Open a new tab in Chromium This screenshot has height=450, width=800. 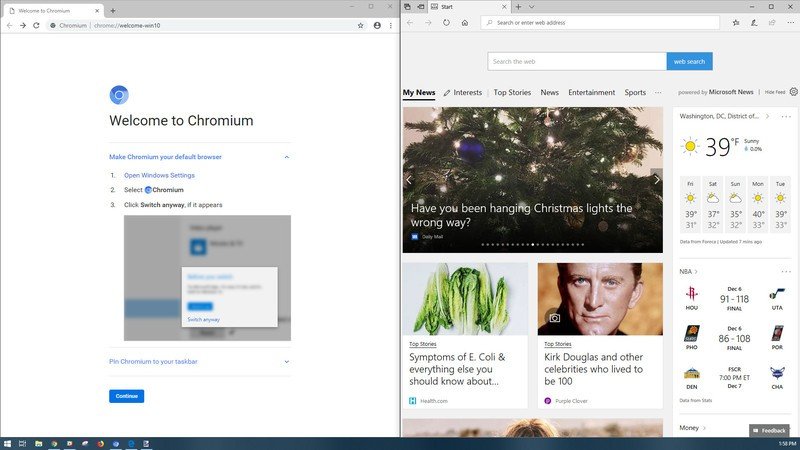click(113, 10)
